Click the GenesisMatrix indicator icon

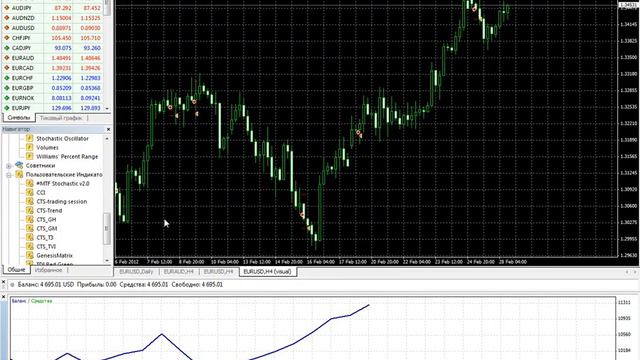coord(29,255)
